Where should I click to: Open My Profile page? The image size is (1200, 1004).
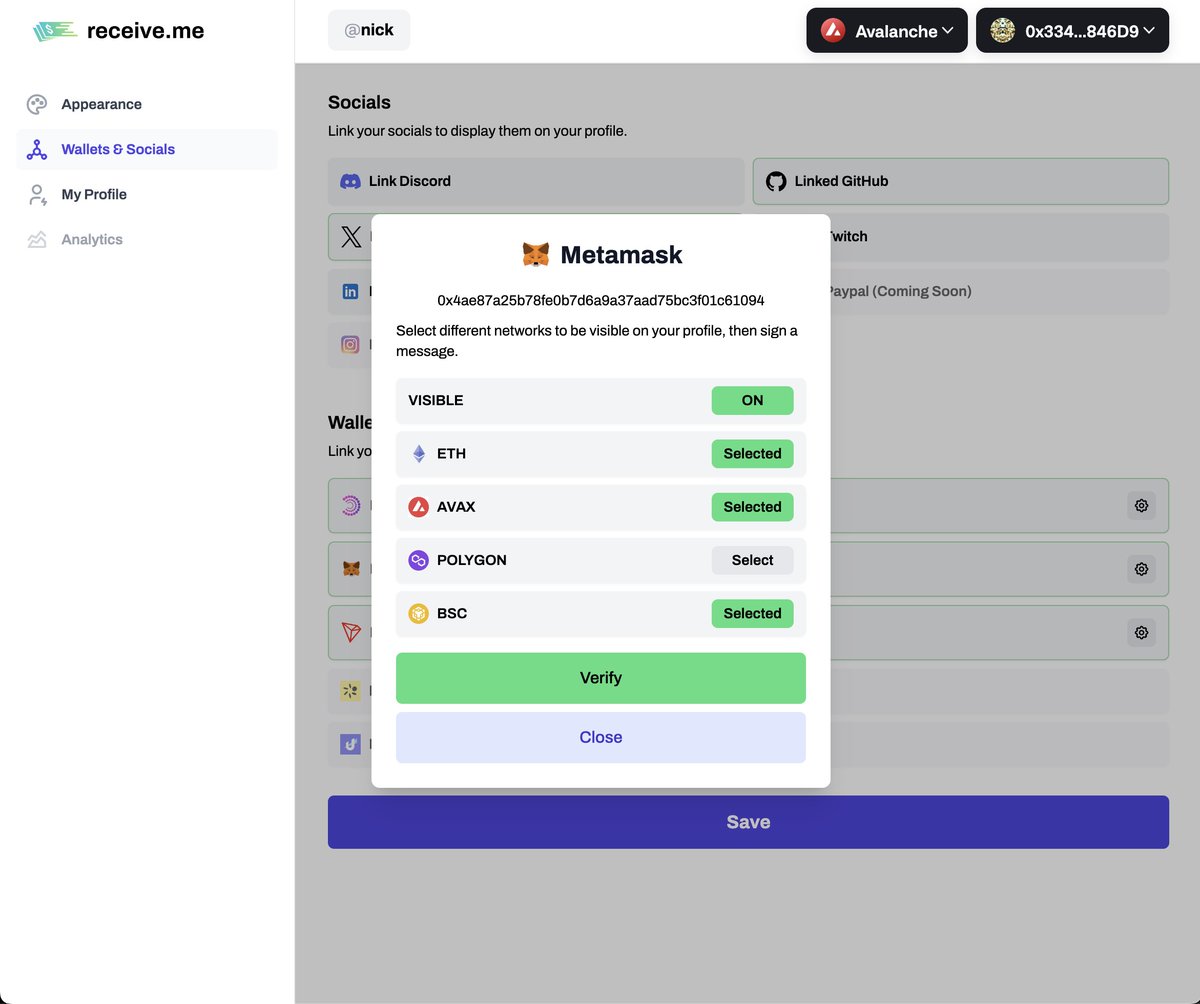tap(147, 194)
